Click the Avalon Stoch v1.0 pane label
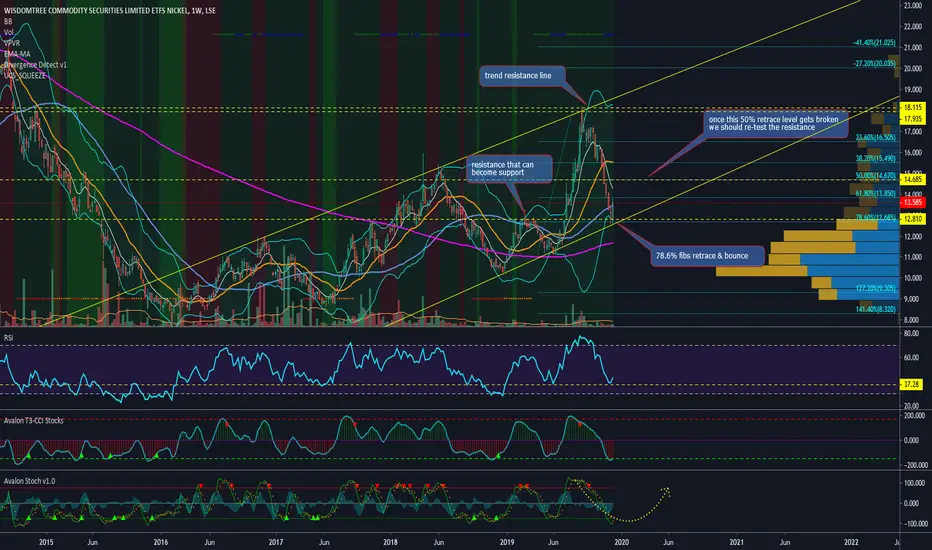 (29, 480)
